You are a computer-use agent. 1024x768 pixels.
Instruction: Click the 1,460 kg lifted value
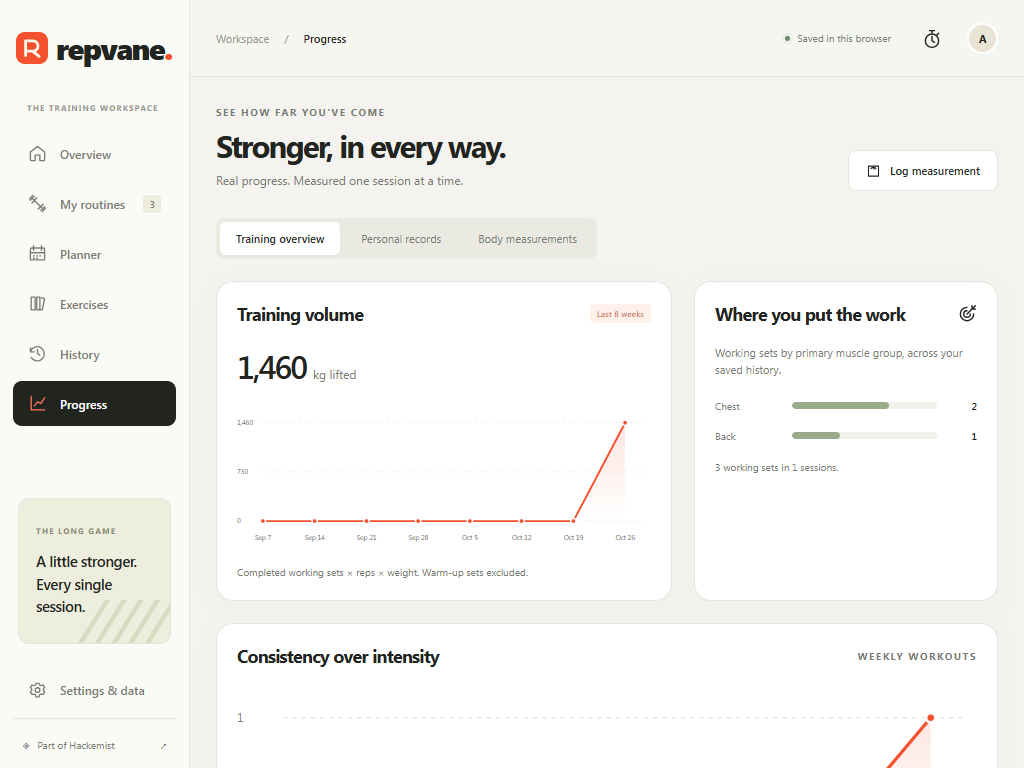tap(296, 368)
